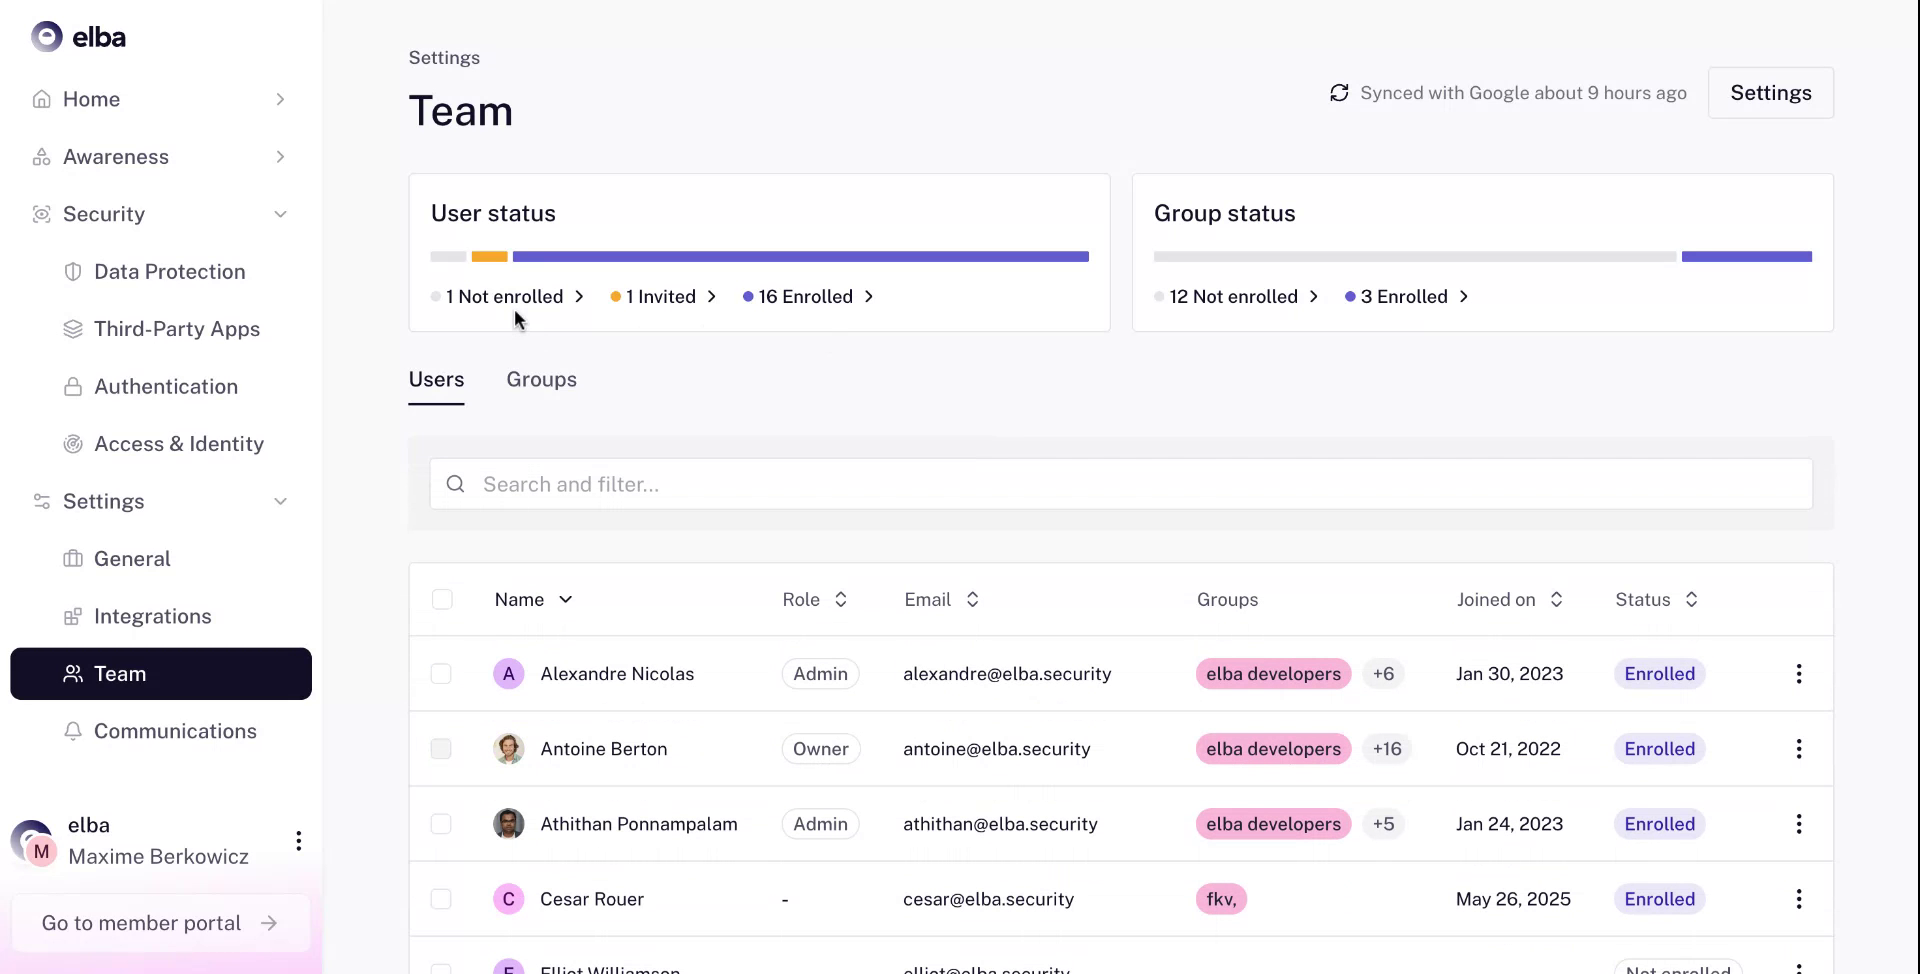Click the Third-Party Apps layers icon

pyautogui.click(x=73, y=329)
